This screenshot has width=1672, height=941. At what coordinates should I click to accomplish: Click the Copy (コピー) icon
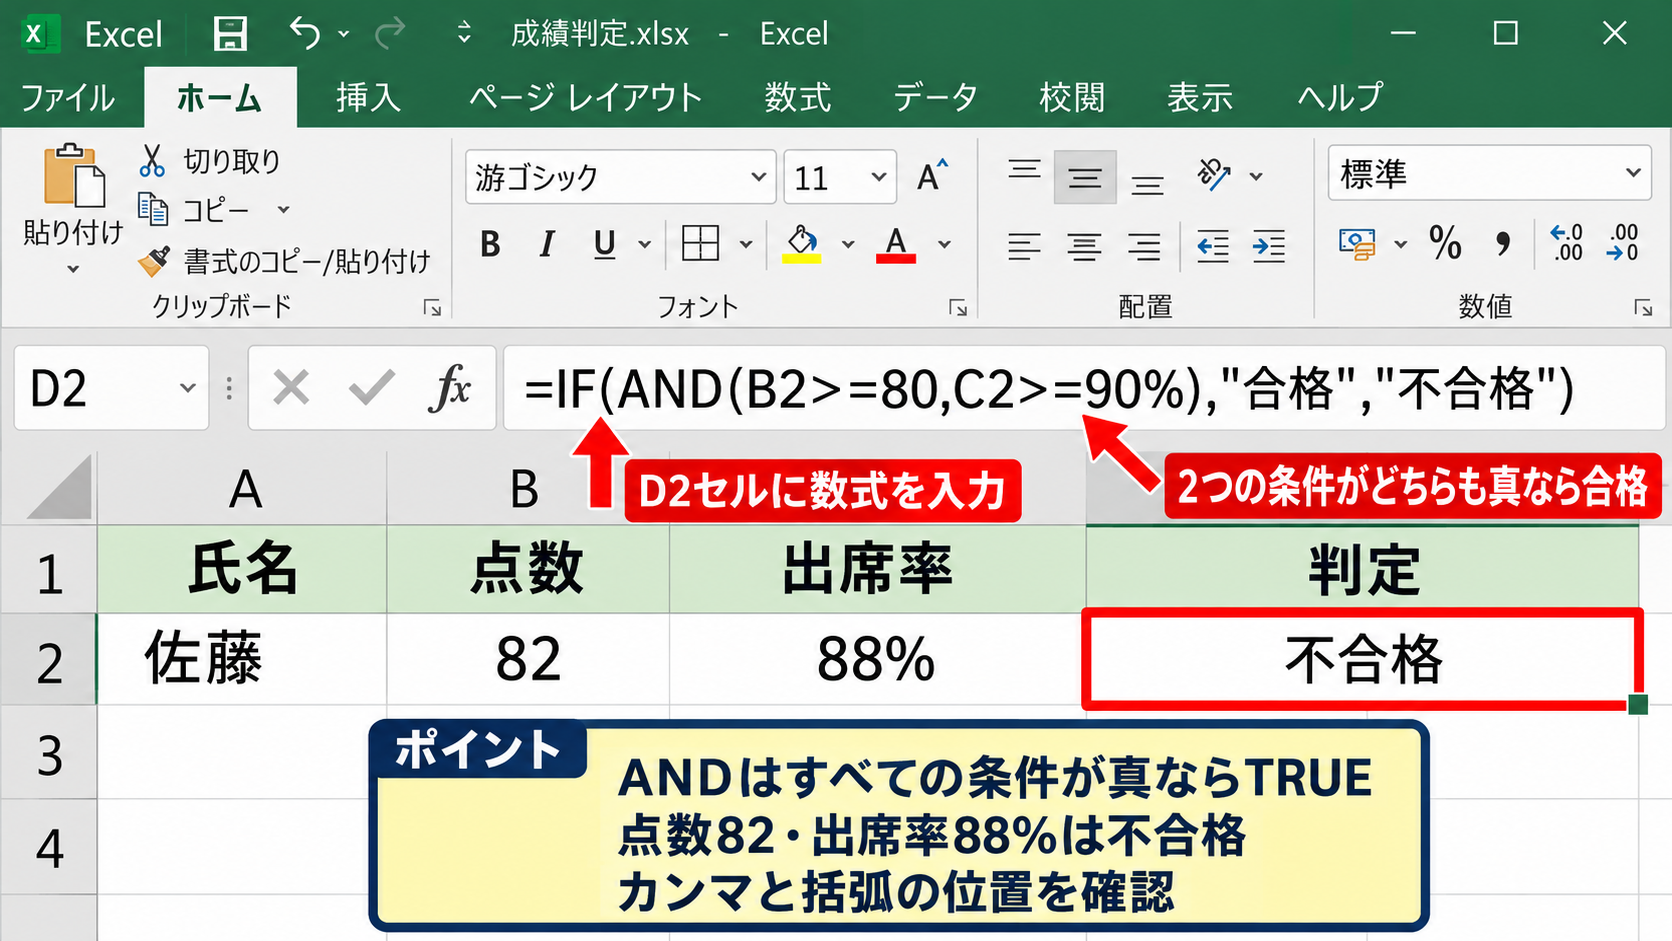153,209
